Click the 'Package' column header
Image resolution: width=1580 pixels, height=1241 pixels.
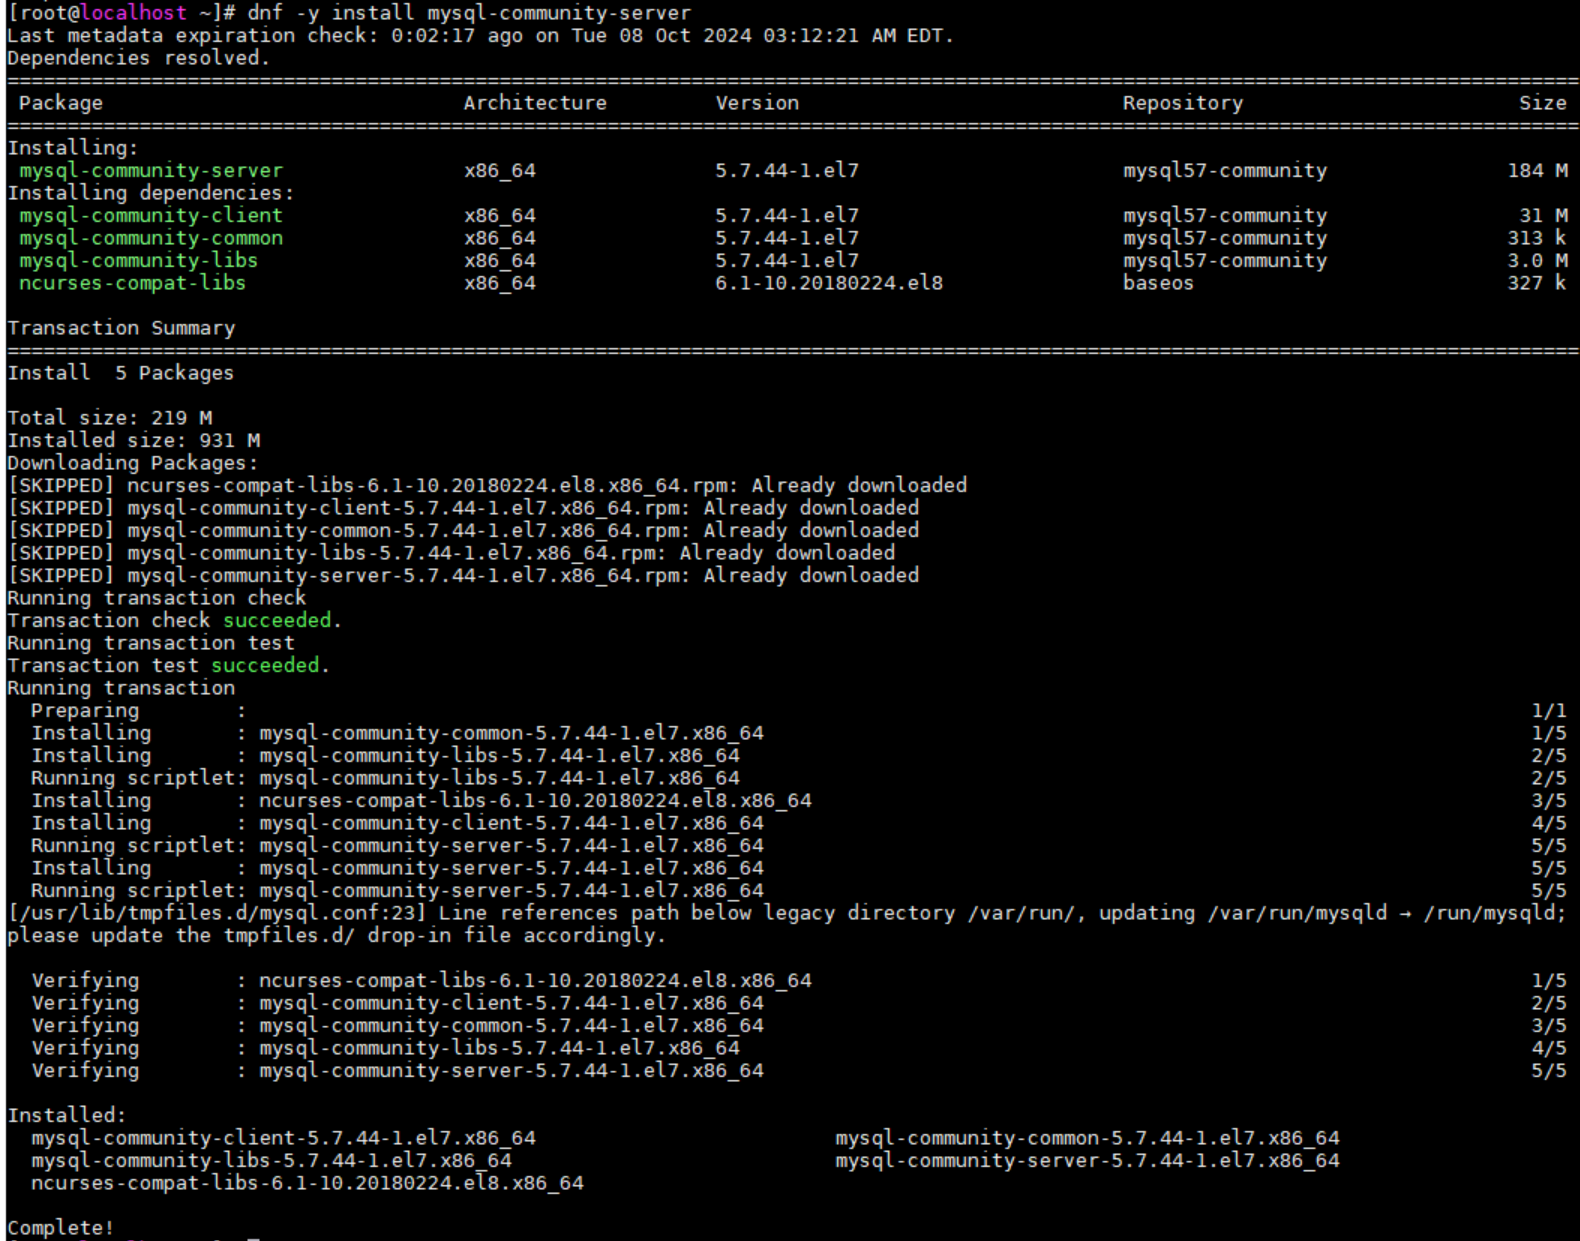click(60, 103)
